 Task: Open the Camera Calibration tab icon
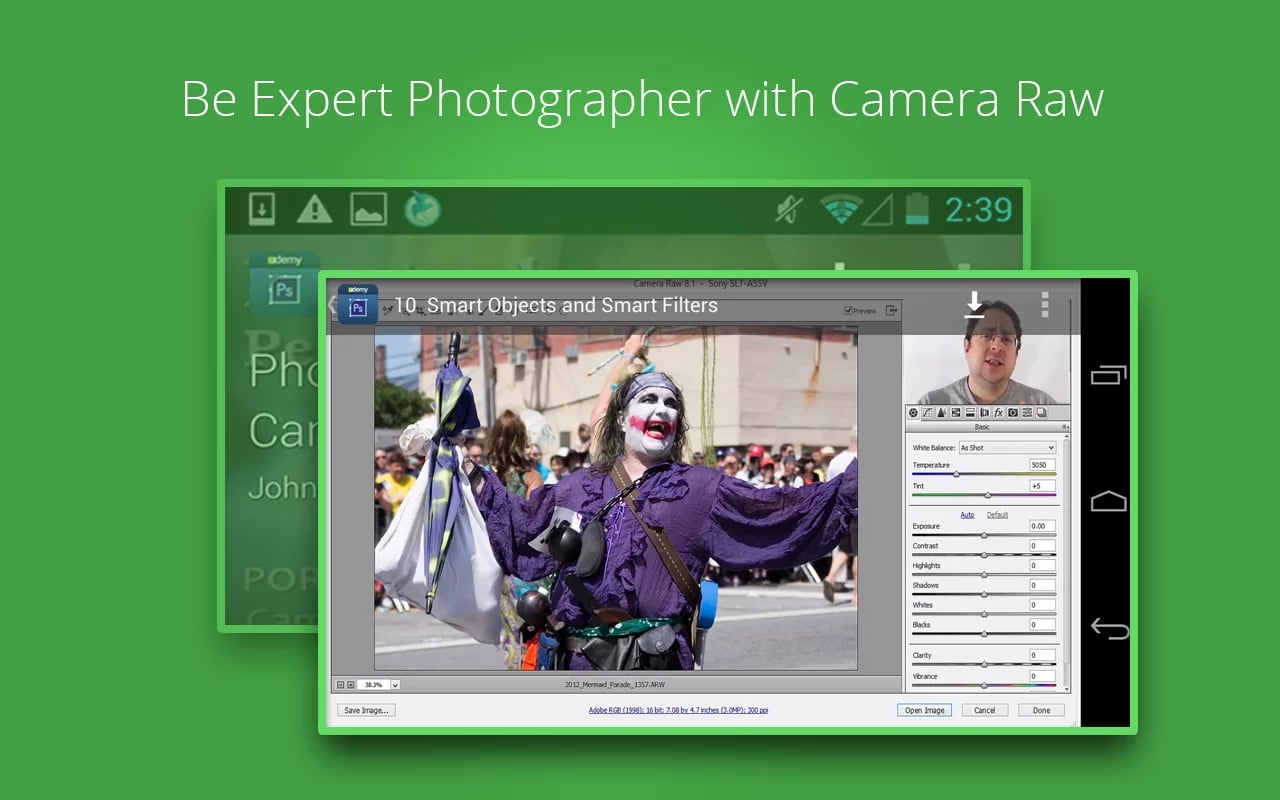coord(1012,413)
